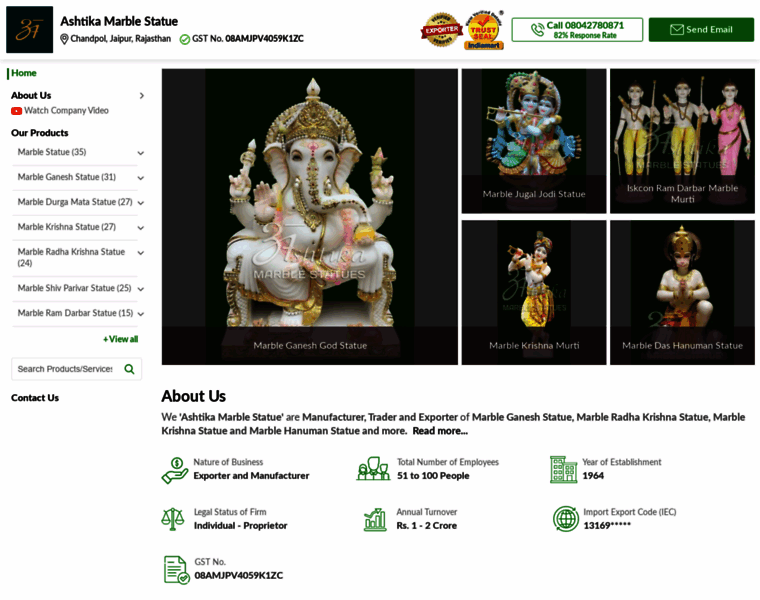Image resolution: width=760 pixels, height=600 pixels.
Task: Open the Home menu item
Action: click(x=24, y=73)
